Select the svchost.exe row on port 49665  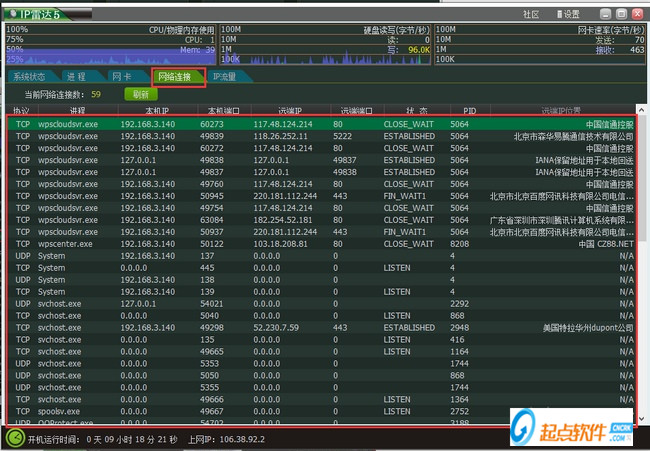point(321,352)
